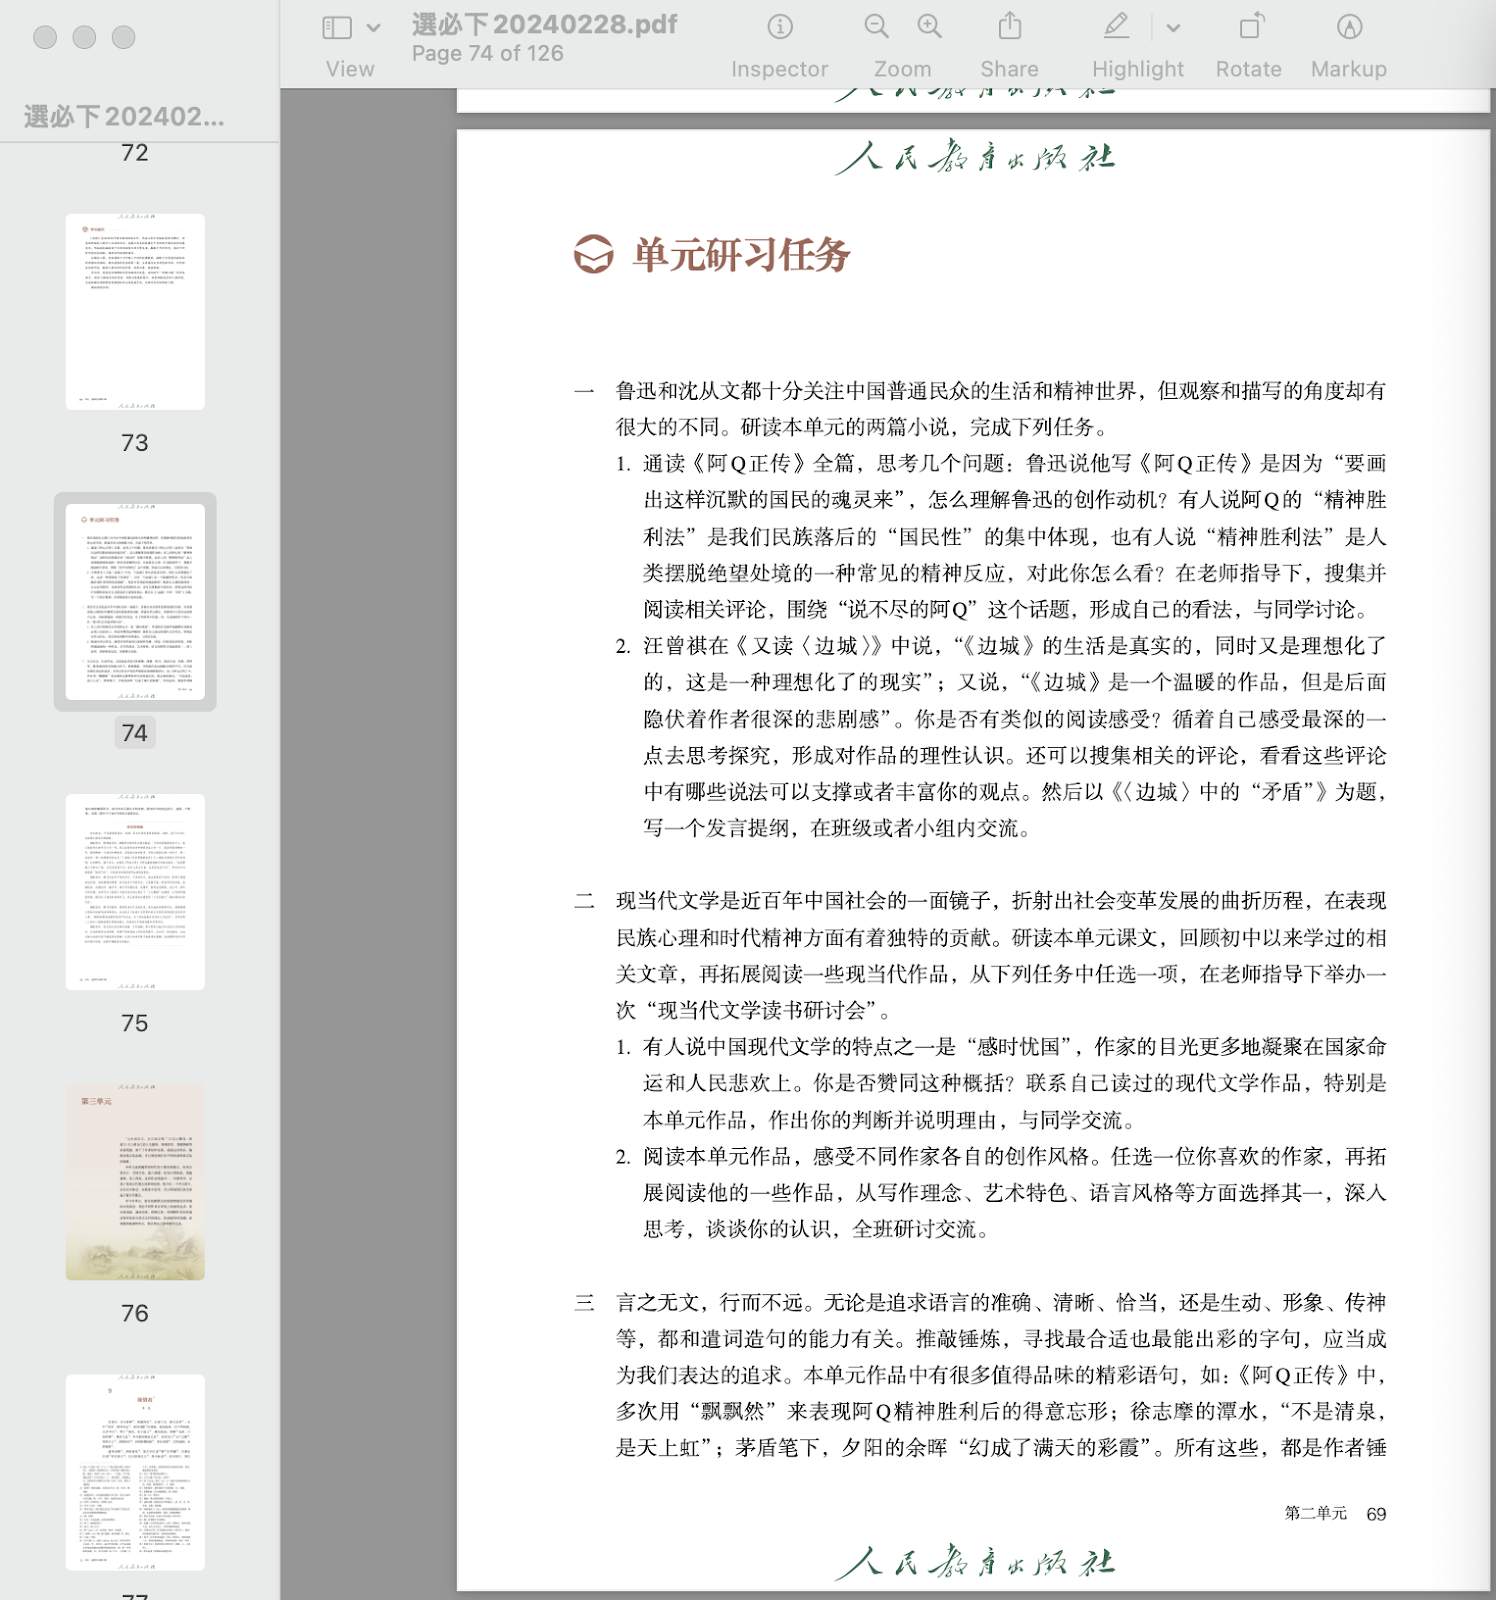Click the window title 選必下20240228.pdf
This screenshot has width=1496, height=1600.
coord(544,24)
